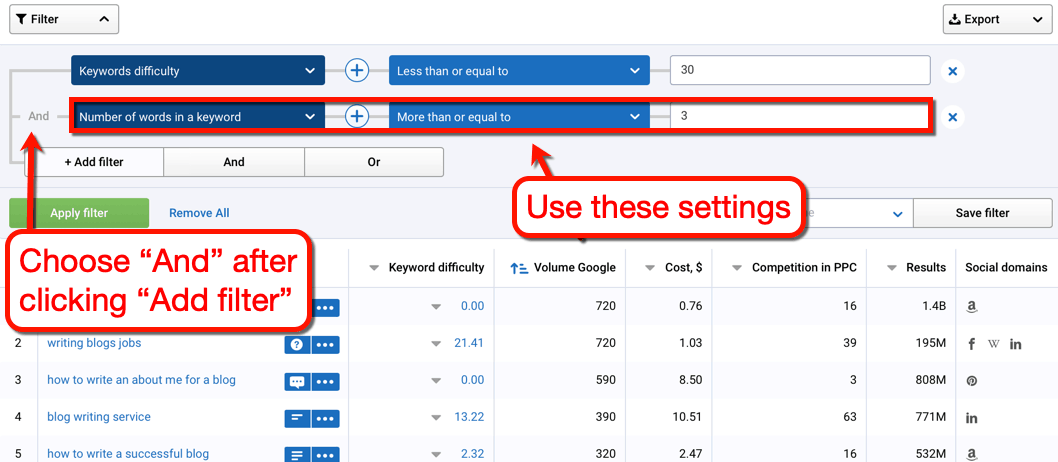Viewport: 1058px width, 462px height.
Task: Expand difficulty arrow next to 2.32
Action: point(437,455)
